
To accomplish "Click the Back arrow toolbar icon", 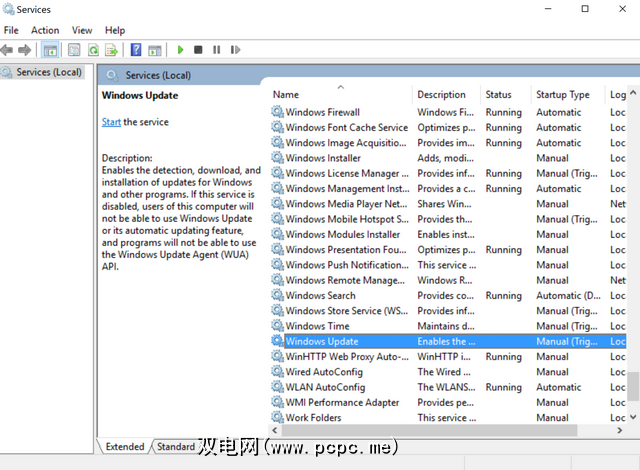I will [7, 50].
